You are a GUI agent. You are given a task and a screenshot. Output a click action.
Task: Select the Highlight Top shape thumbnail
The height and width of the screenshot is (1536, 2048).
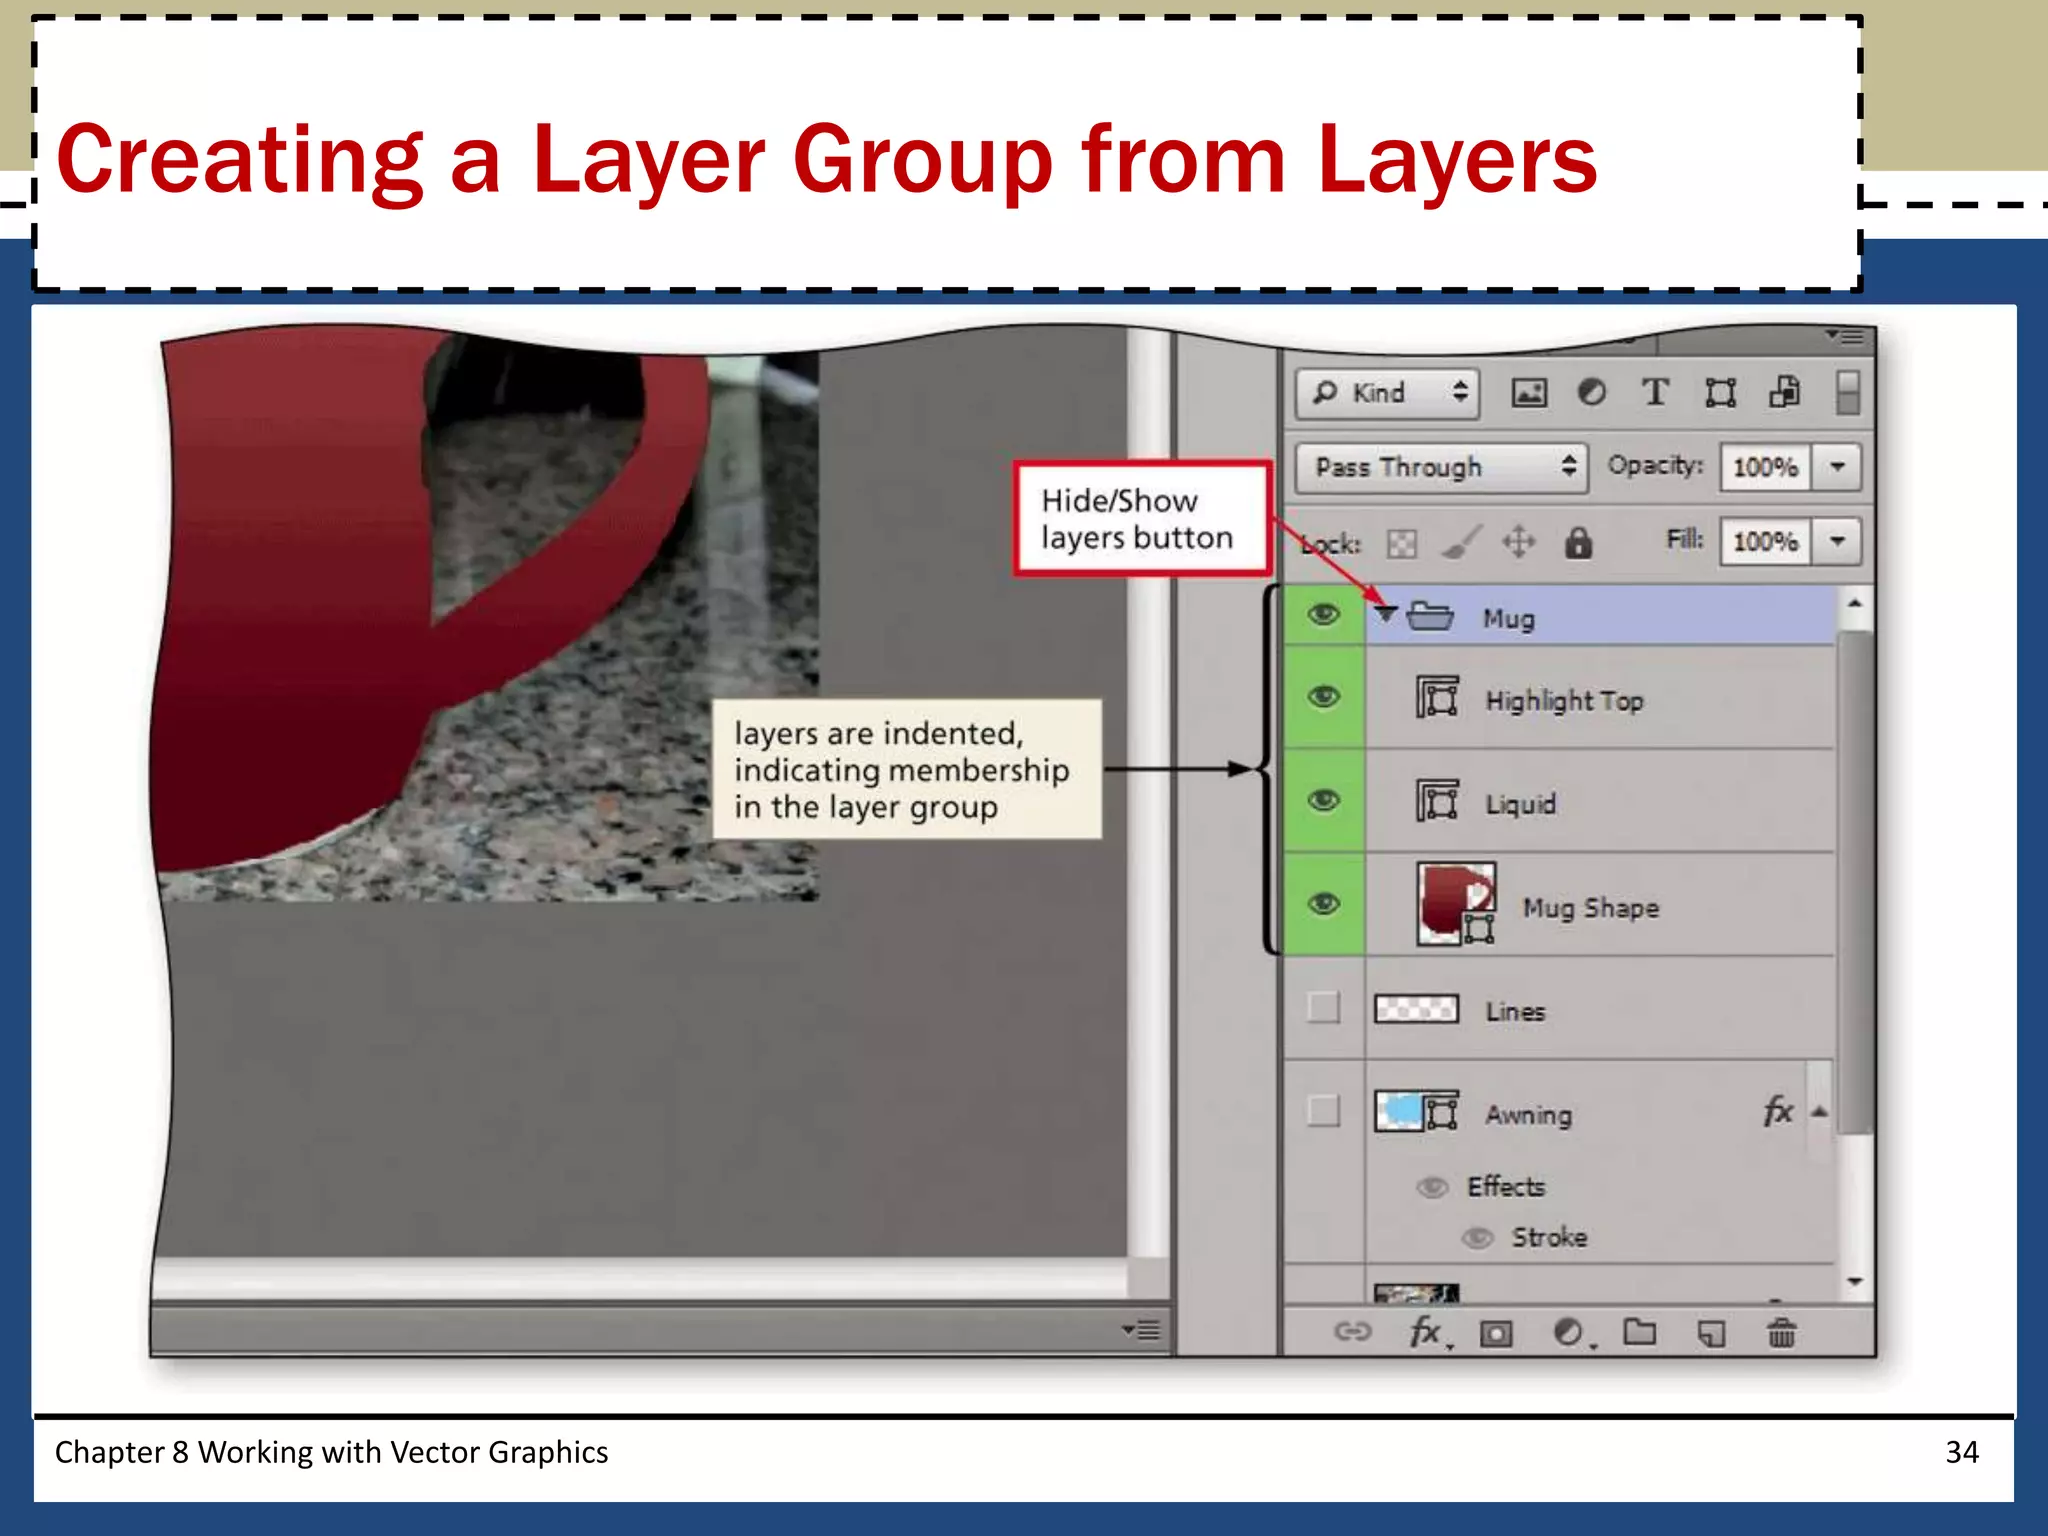pyautogui.click(x=1437, y=697)
